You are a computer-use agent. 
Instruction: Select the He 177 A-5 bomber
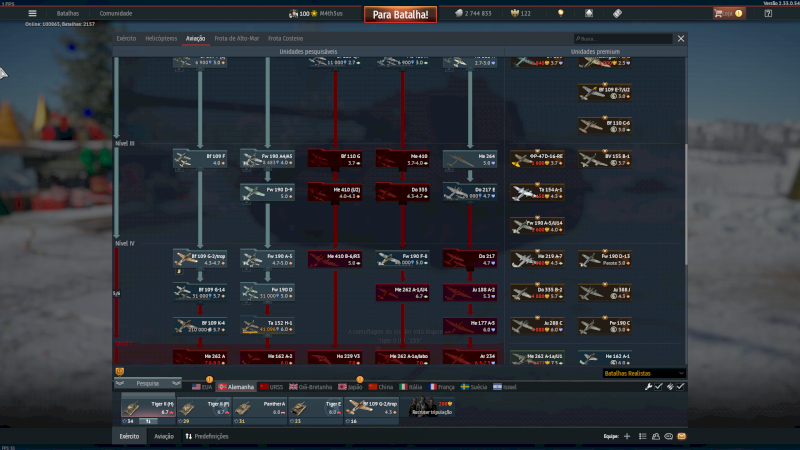(470, 326)
